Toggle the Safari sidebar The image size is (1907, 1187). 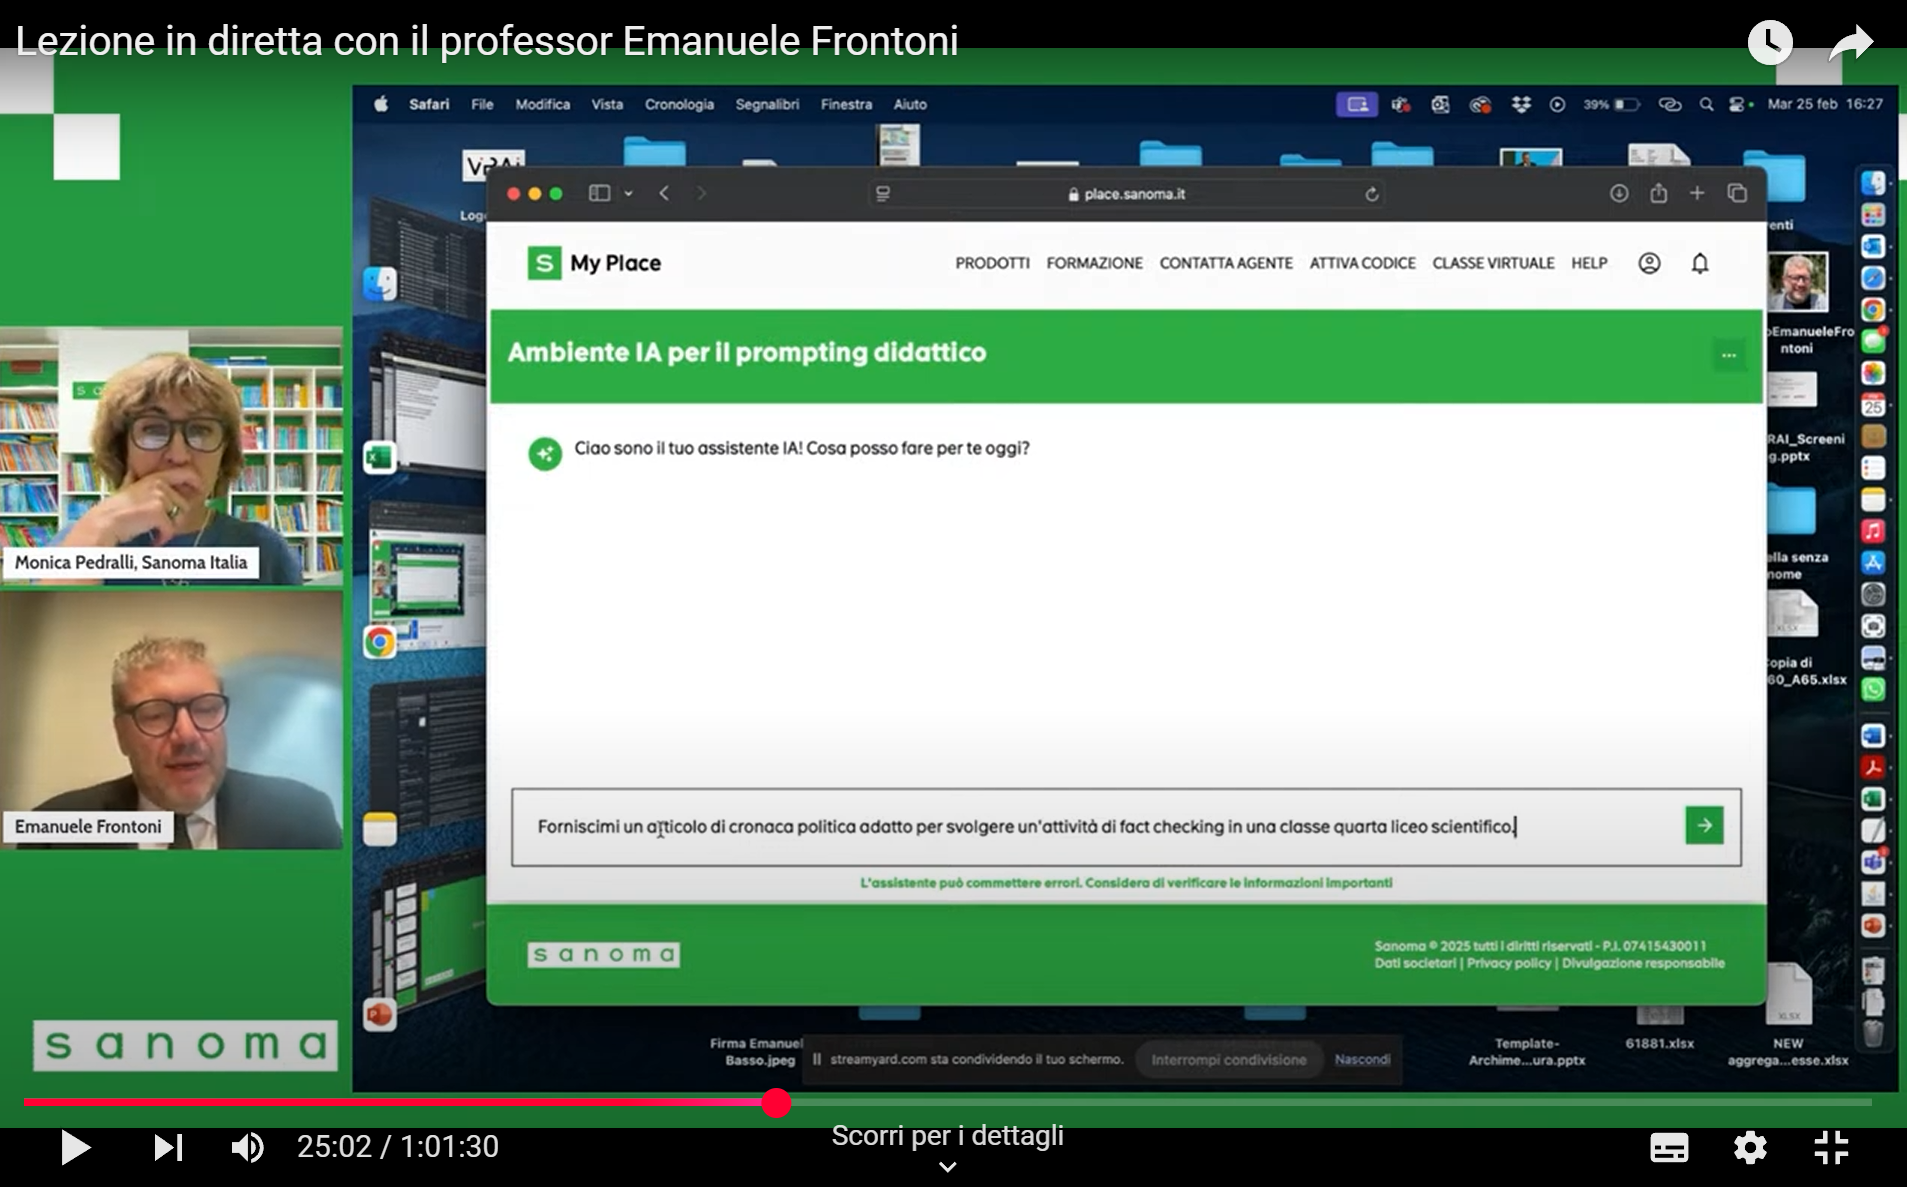point(599,193)
